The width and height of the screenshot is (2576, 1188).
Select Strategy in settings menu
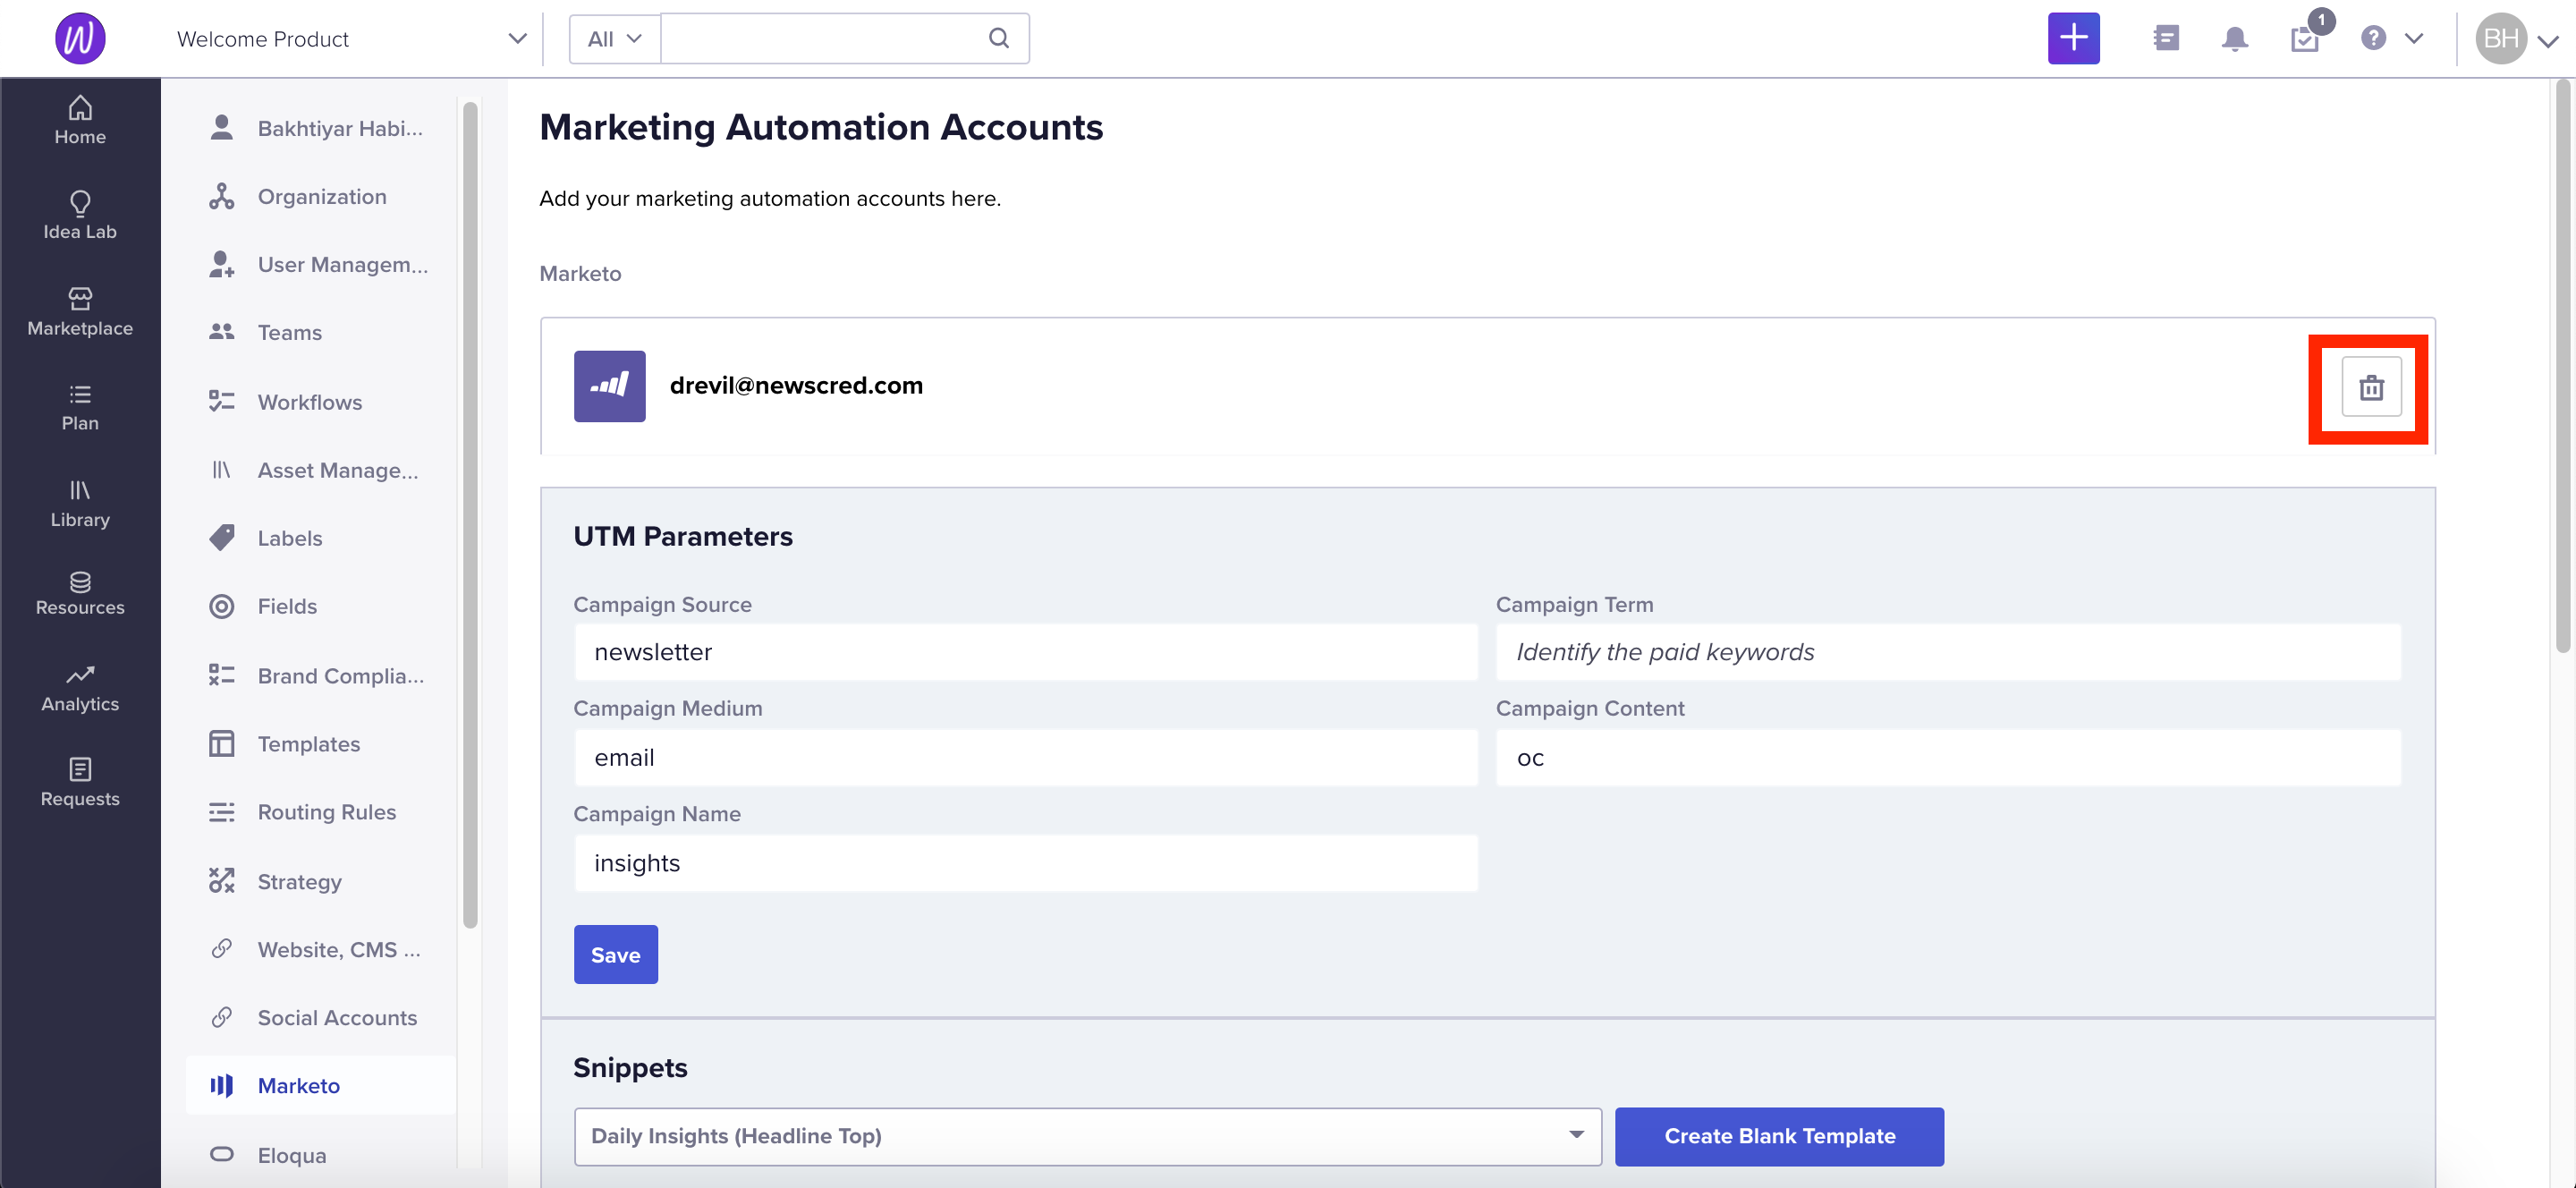coord(320,881)
